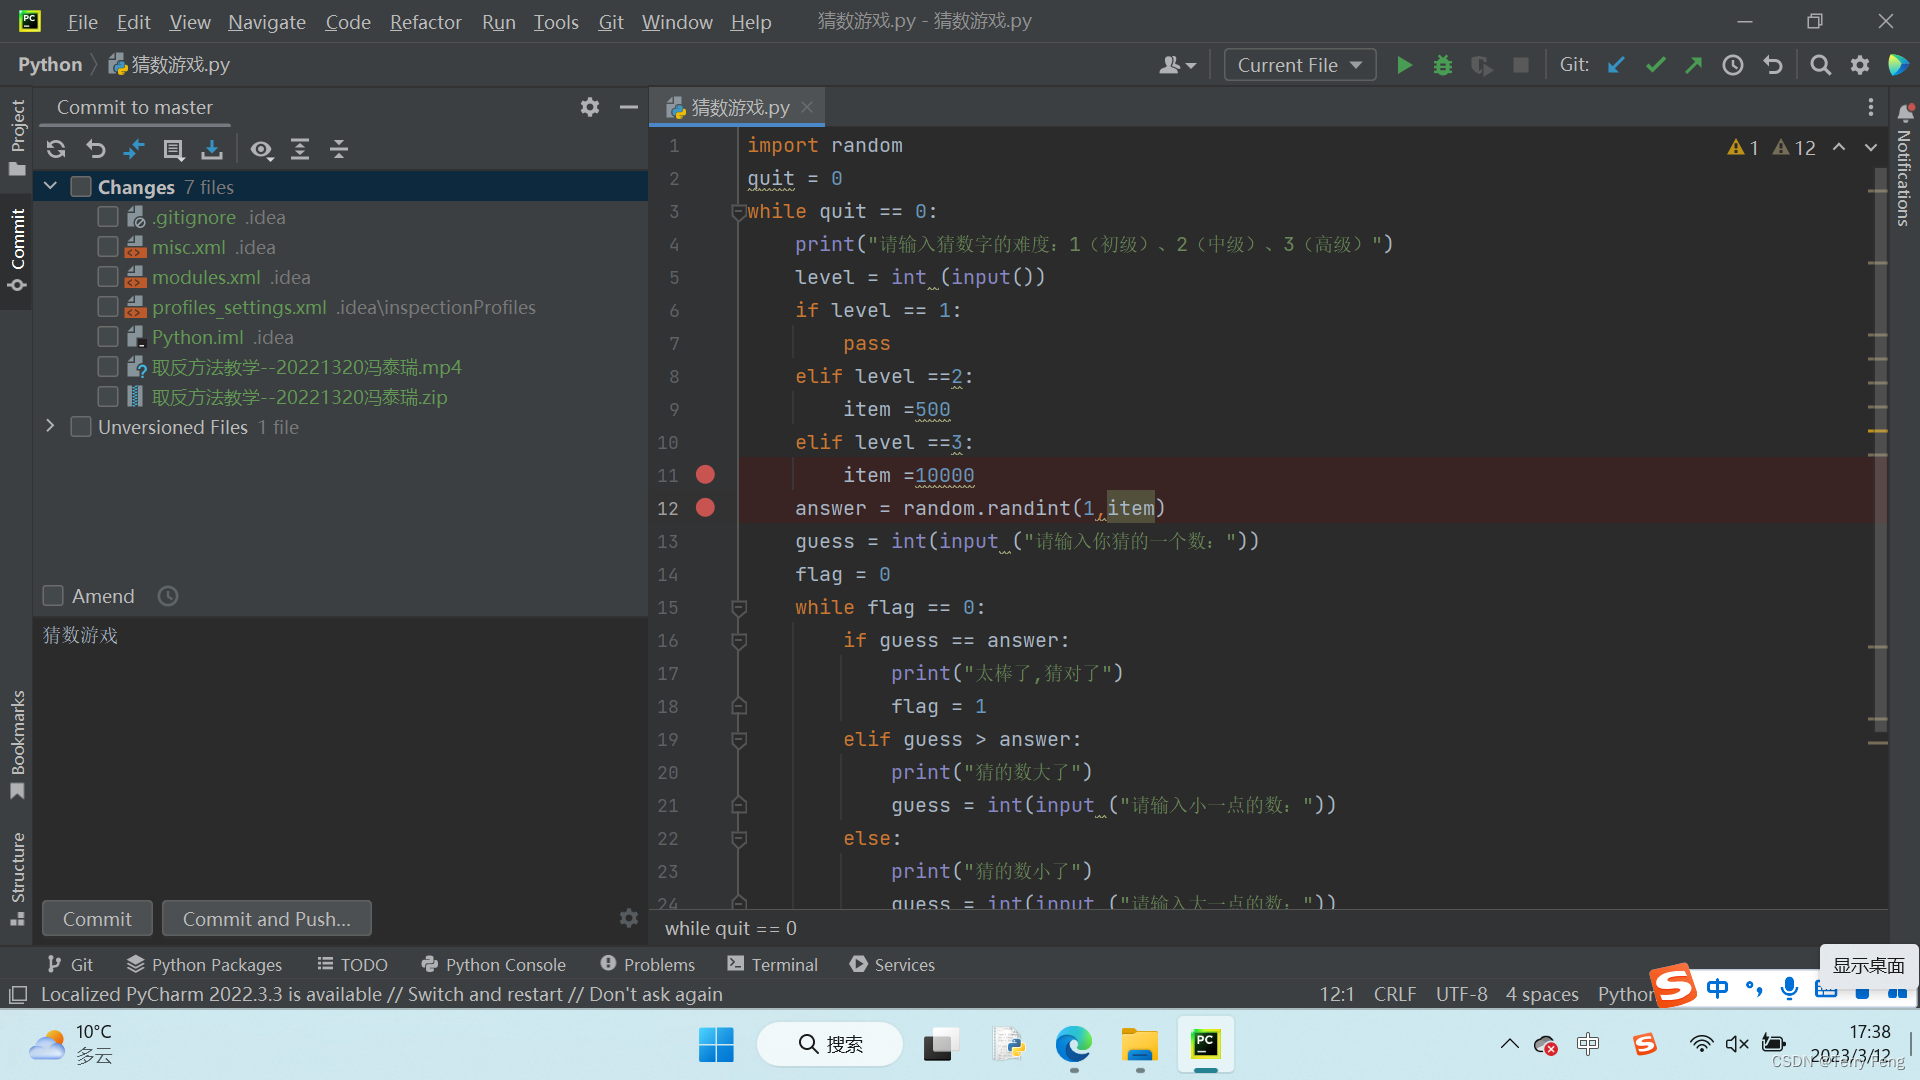Open the Refactor menu
This screenshot has height=1080, width=1920.
pyautogui.click(x=425, y=21)
